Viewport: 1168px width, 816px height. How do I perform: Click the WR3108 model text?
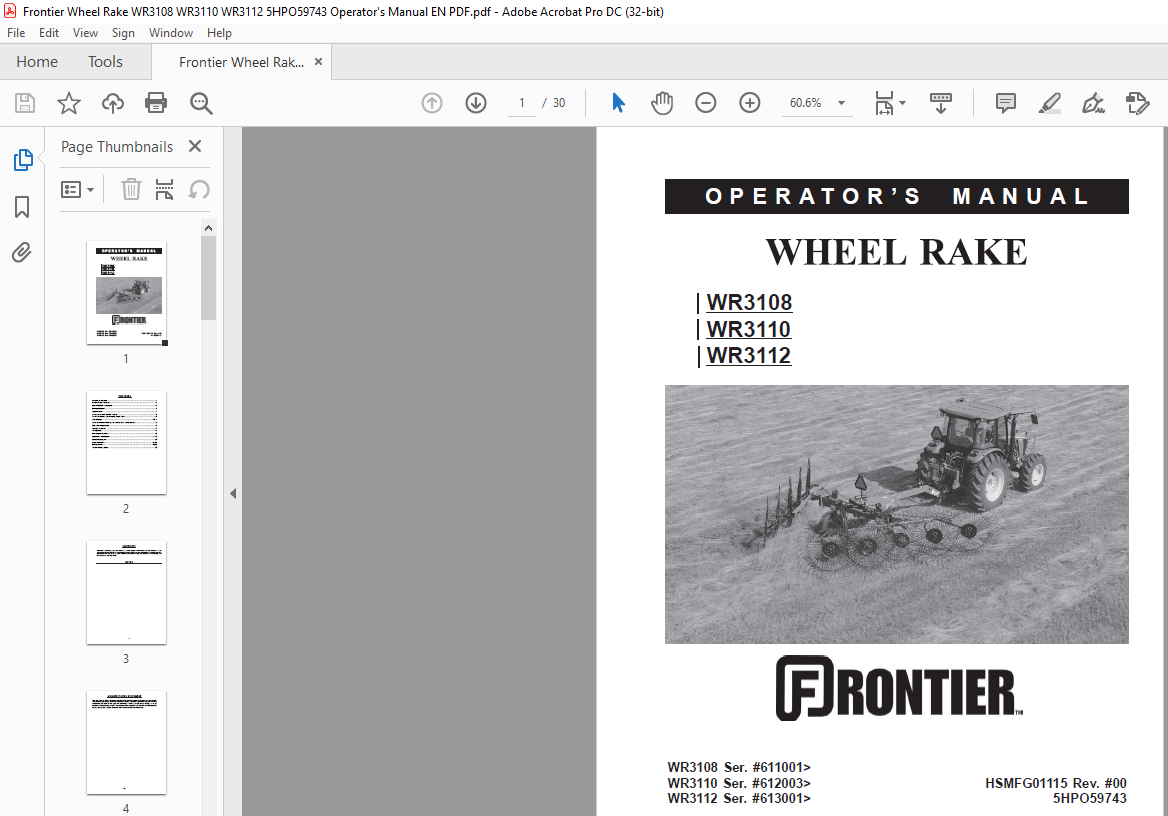click(x=749, y=303)
